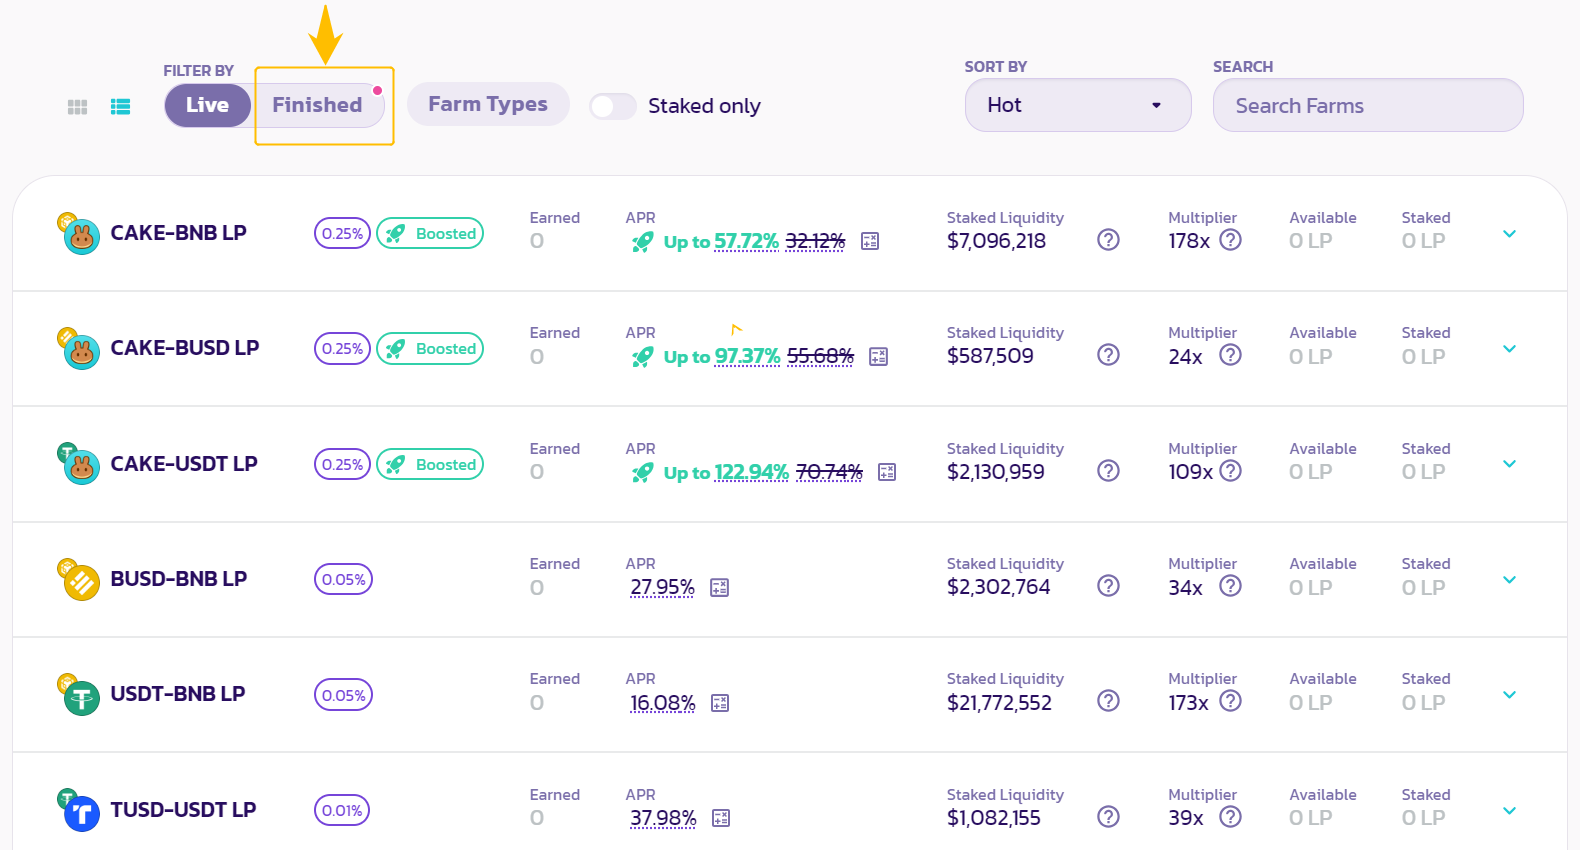Select the Live farms filter
This screenshot has width=1580, height=850.
[x=207, y=105]
